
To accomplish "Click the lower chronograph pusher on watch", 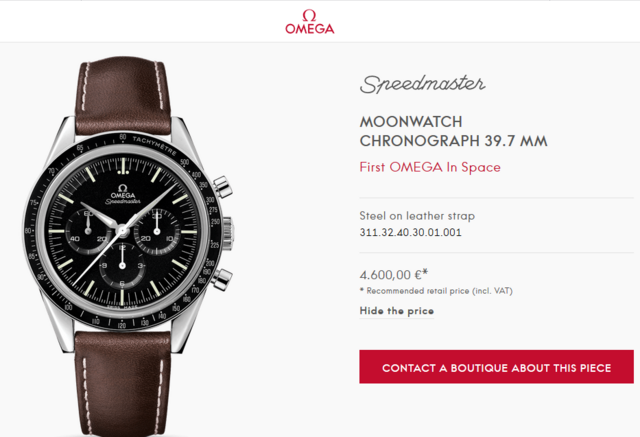I will pos(222,279).
